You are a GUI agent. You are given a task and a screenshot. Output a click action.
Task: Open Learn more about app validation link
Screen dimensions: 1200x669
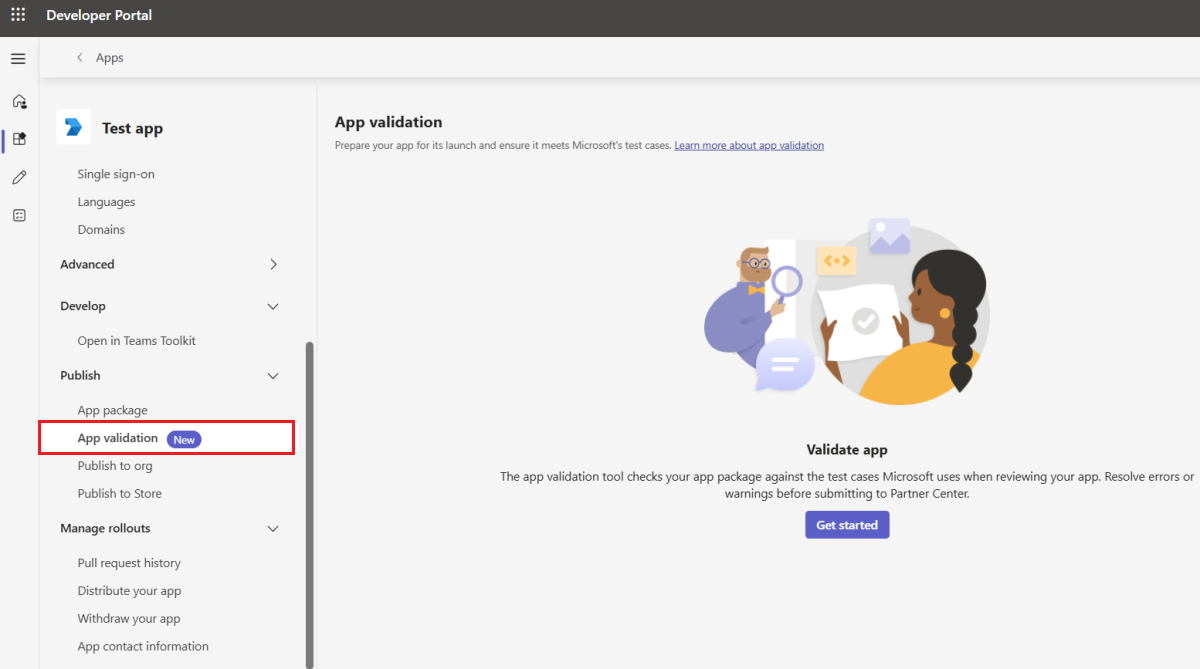pyautogui.click(x=749, y=146)
